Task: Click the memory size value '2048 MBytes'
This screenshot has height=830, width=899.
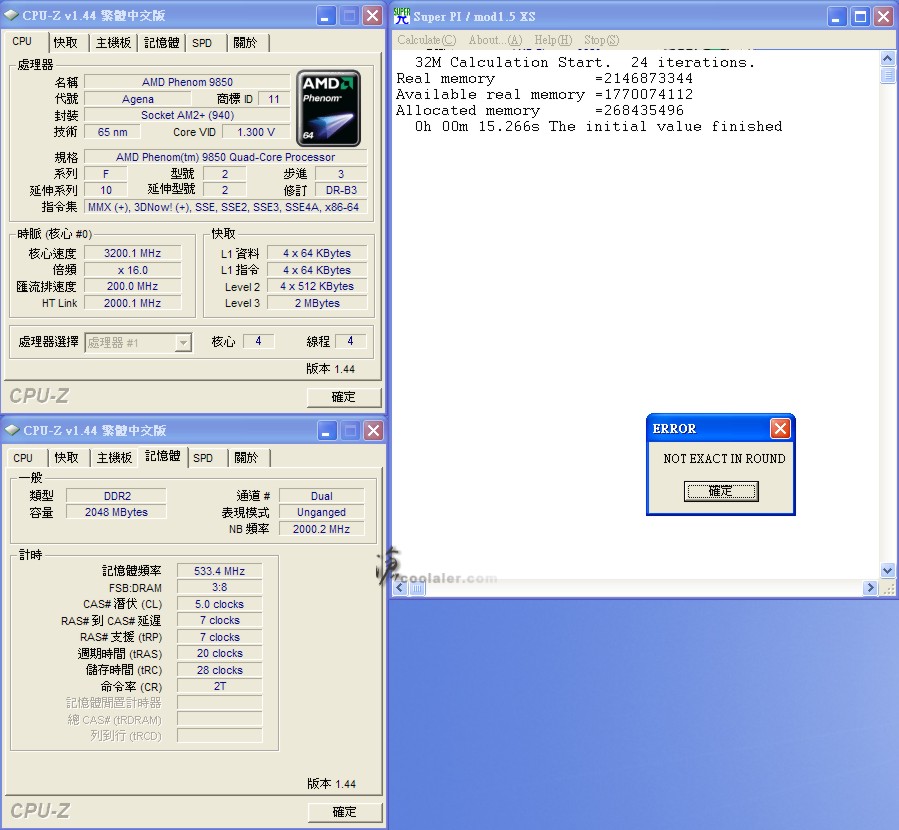Action: tap(117, 512)
